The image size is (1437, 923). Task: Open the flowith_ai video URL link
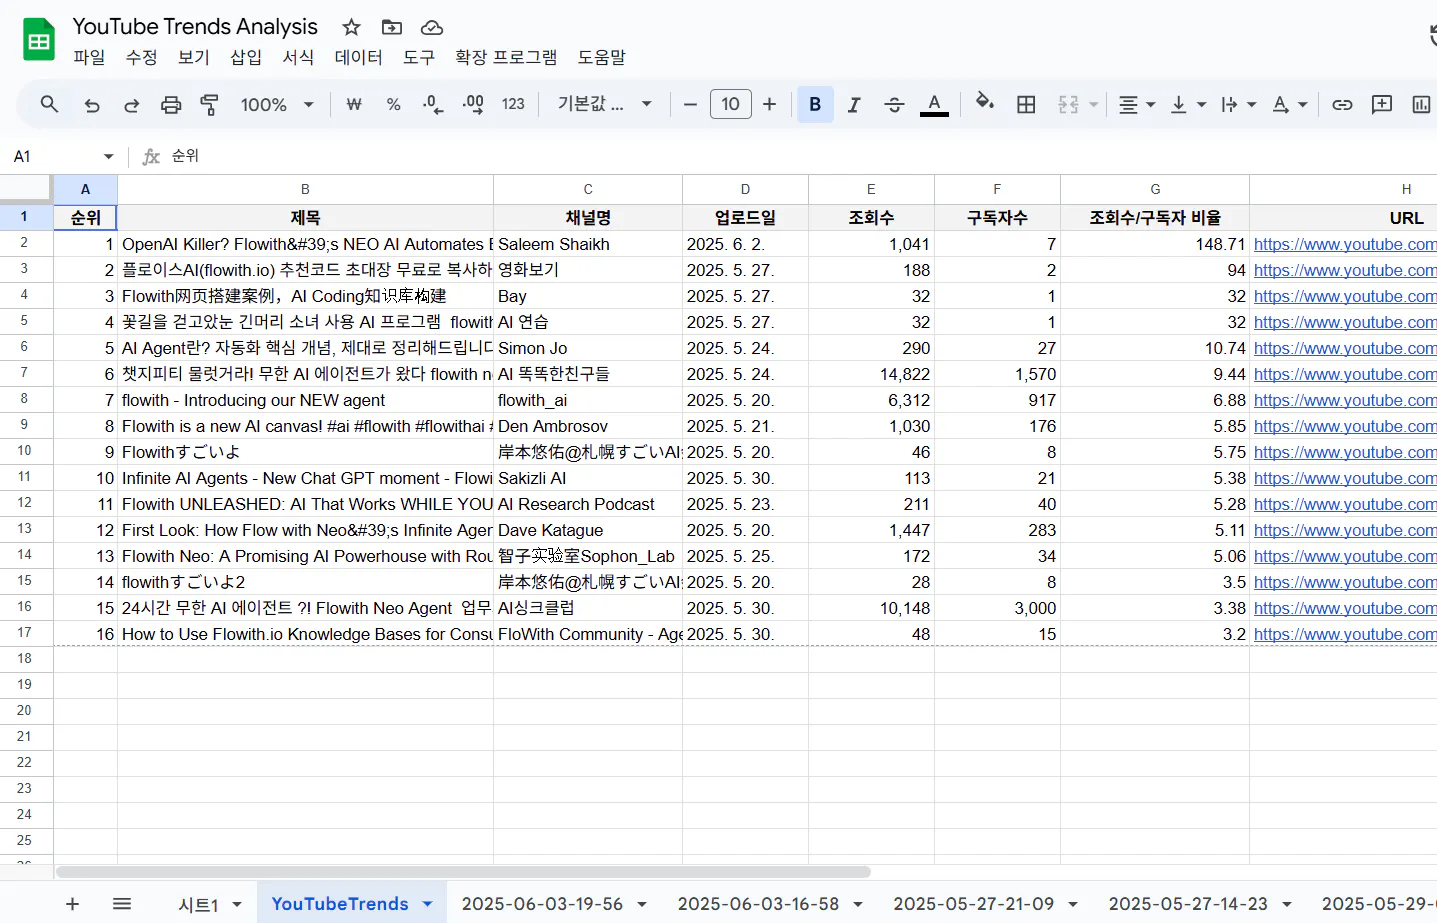1345,400
